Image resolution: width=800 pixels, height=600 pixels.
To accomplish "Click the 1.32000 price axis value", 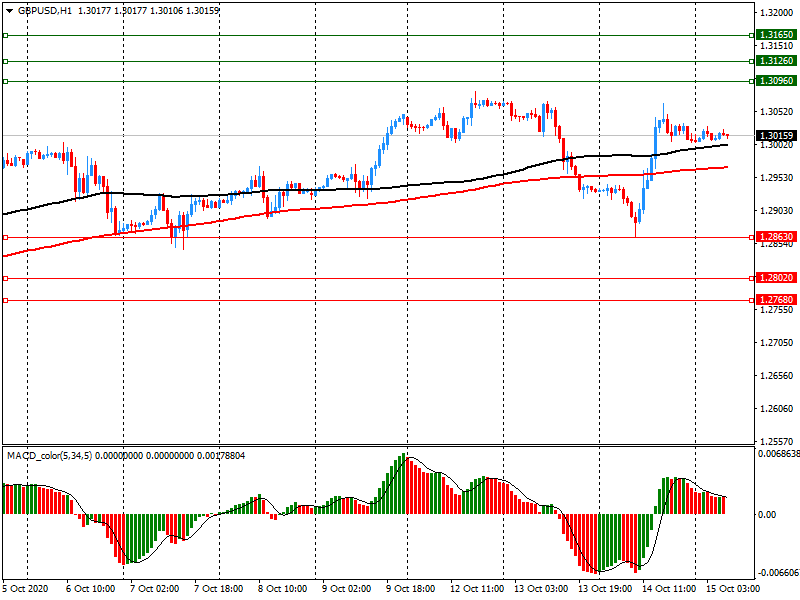I will [776, 13].
